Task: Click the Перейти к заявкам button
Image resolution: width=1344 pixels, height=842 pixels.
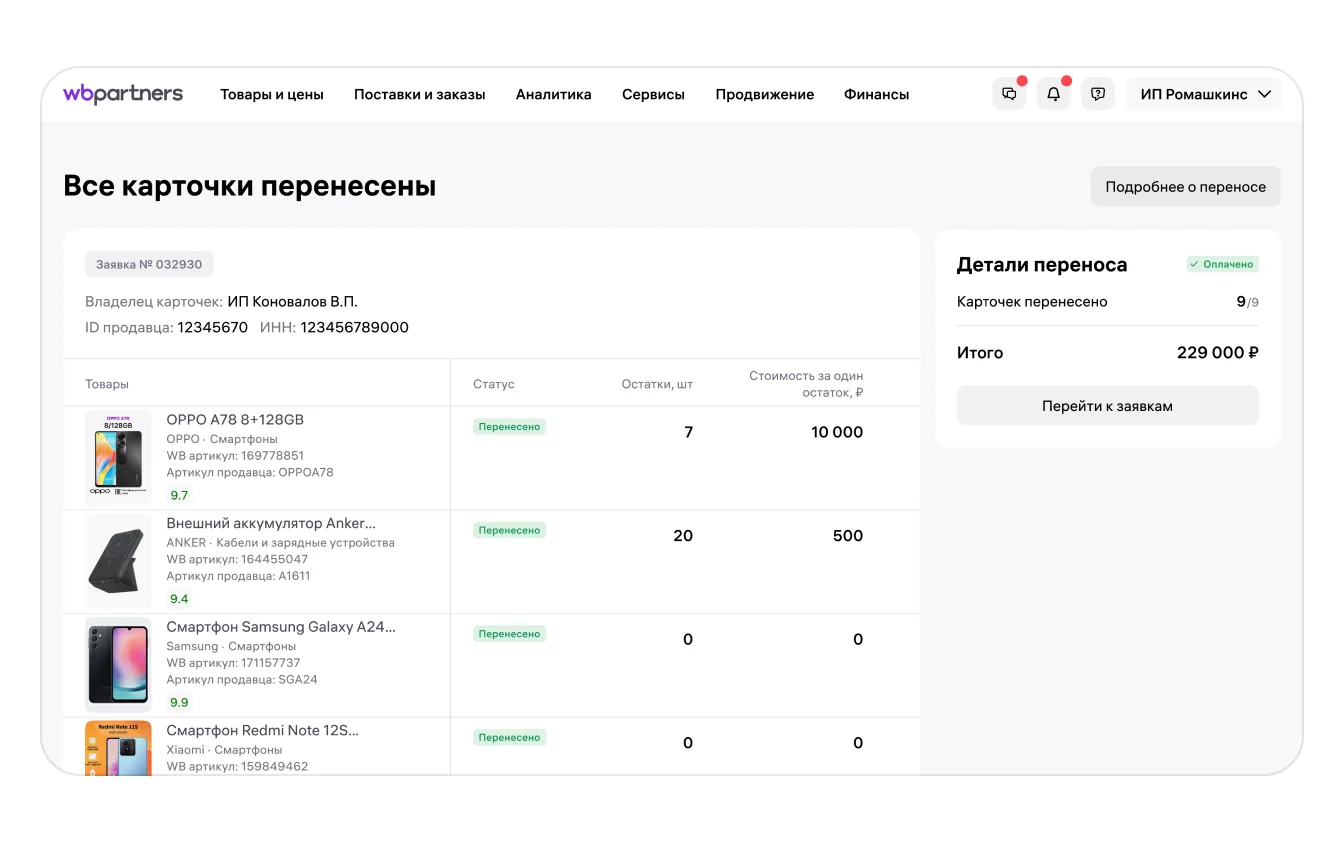Action: 1107,406
